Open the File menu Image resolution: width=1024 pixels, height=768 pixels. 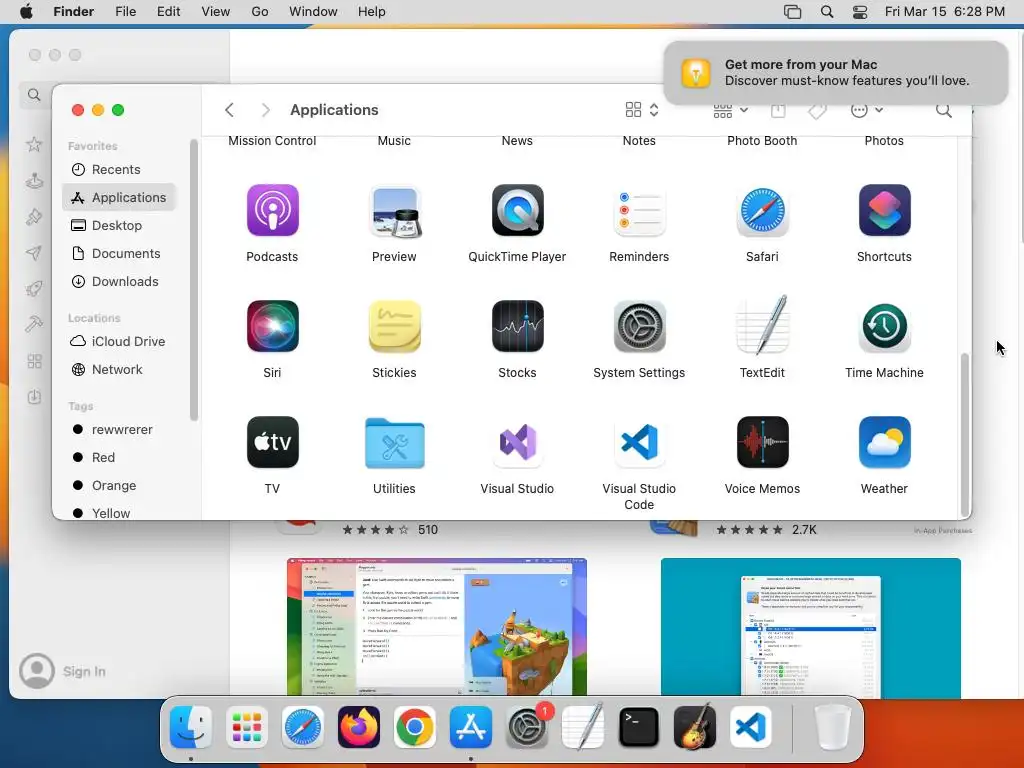pyautogui.click(x=125, y=12)
